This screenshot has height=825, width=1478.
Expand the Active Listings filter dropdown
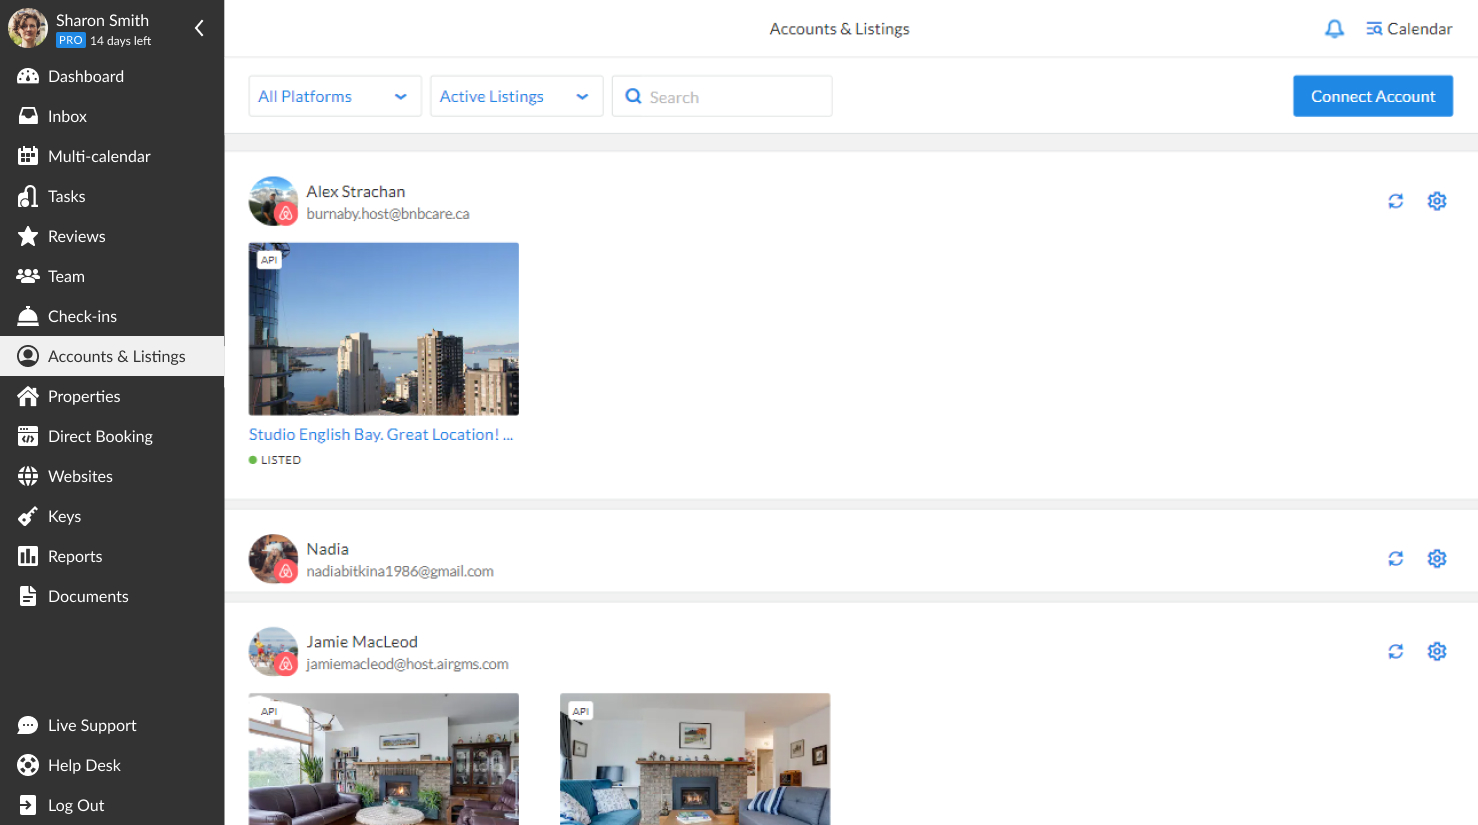coord(516,96)
